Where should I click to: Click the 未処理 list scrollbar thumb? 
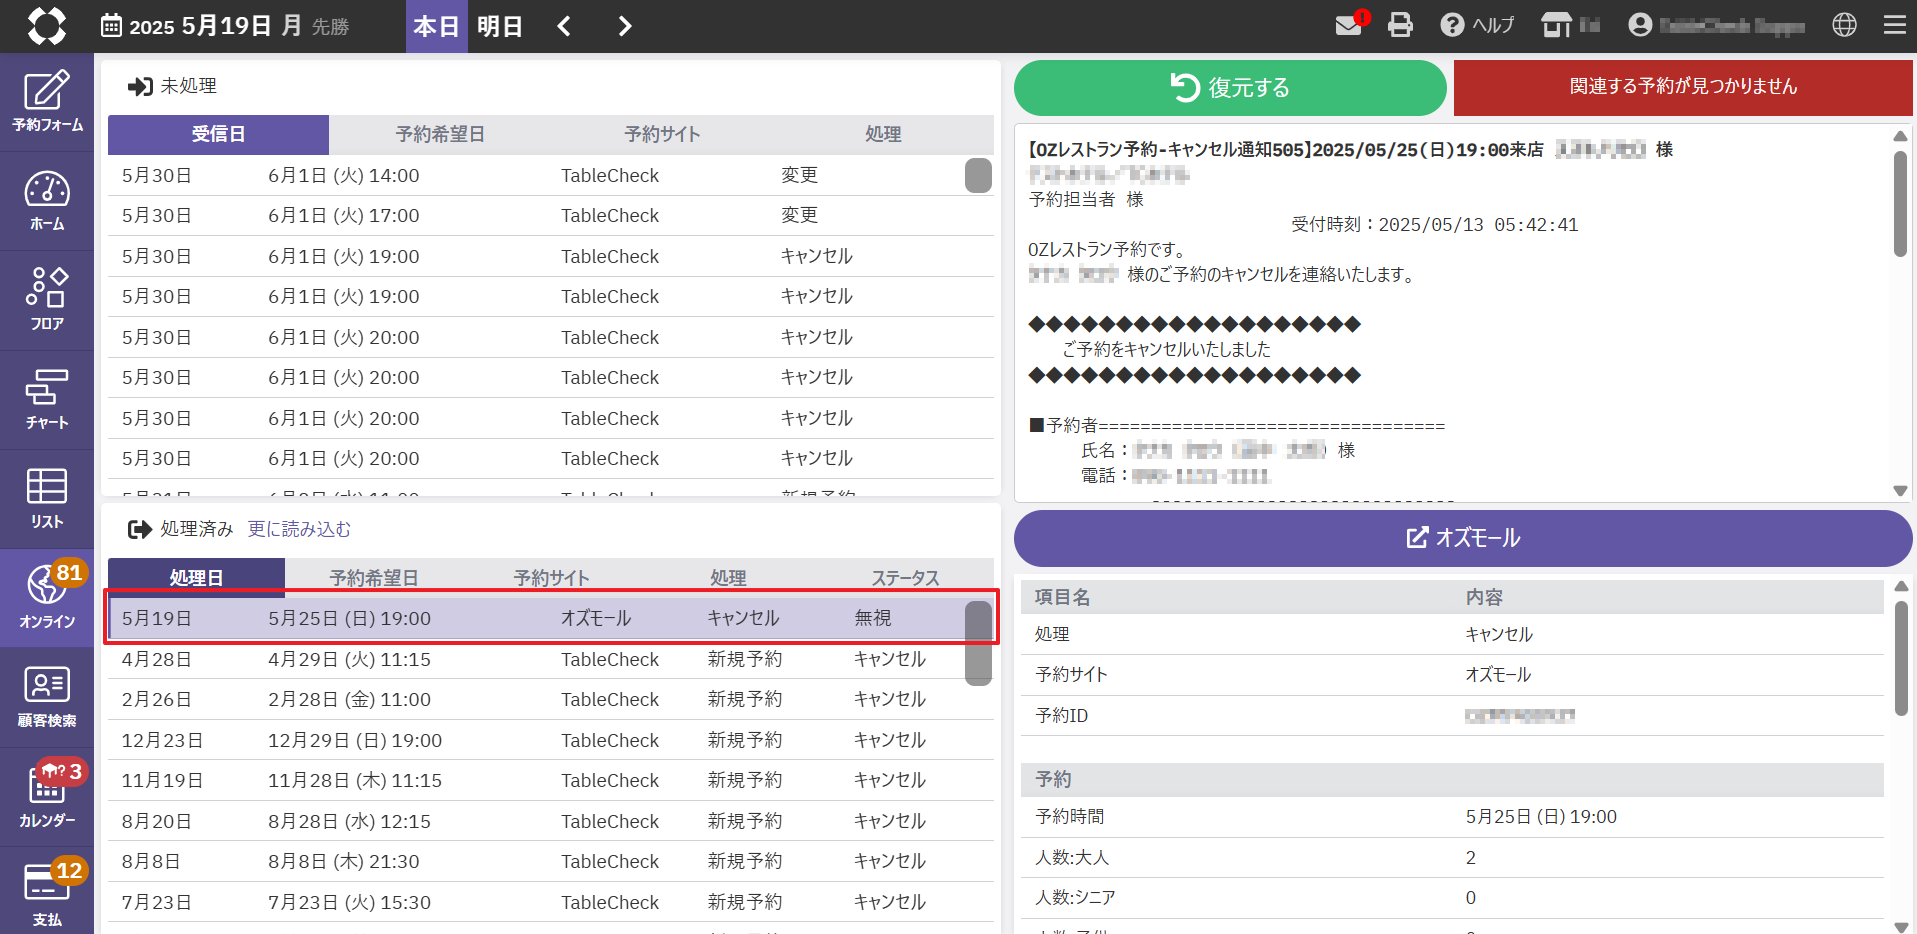coord(978,175)
